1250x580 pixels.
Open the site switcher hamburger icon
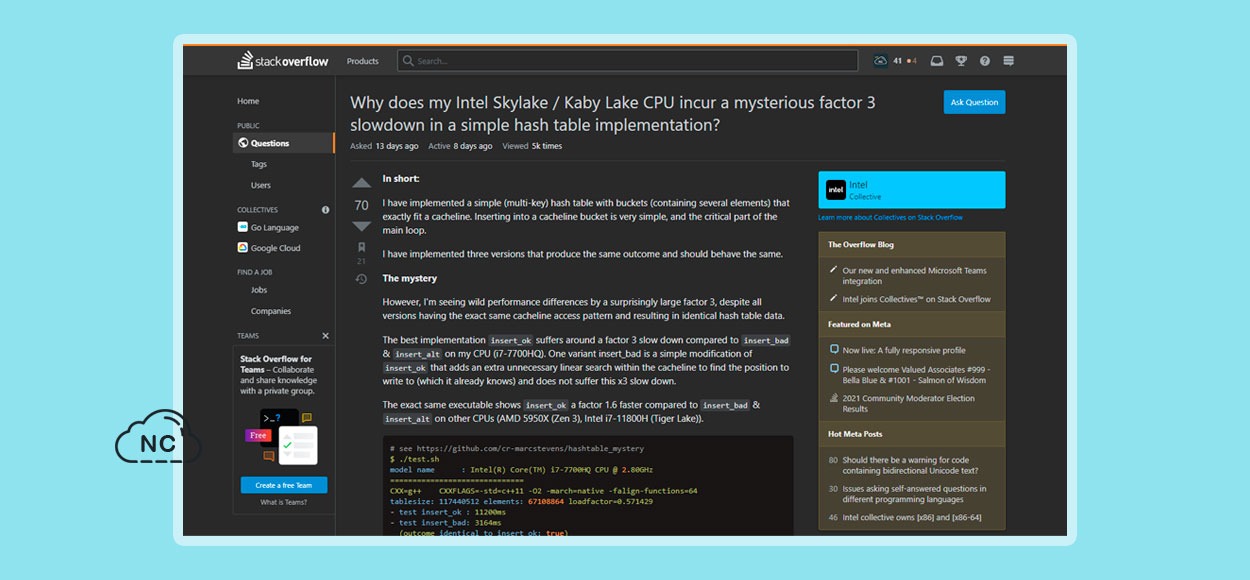click(x=1008, y=61)
